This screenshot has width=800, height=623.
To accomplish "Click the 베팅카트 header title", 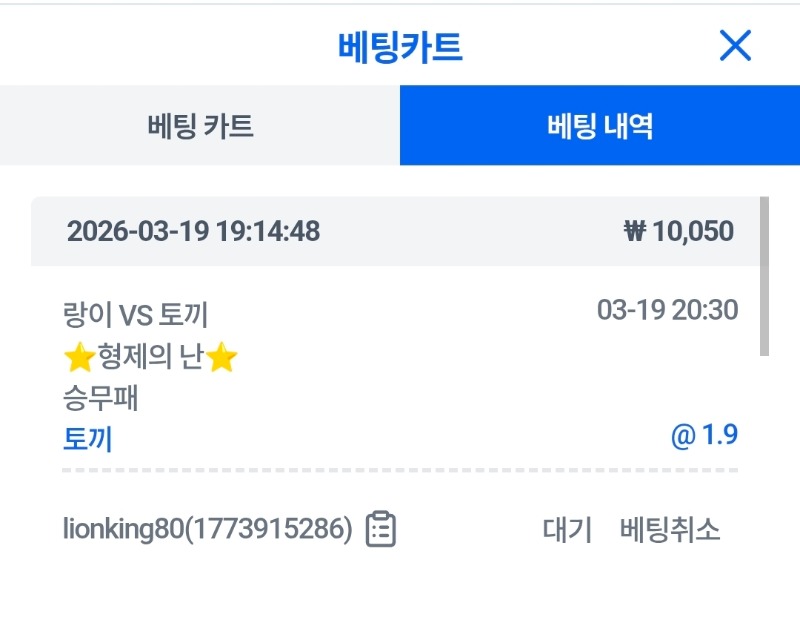I will (x=400, y=46).
